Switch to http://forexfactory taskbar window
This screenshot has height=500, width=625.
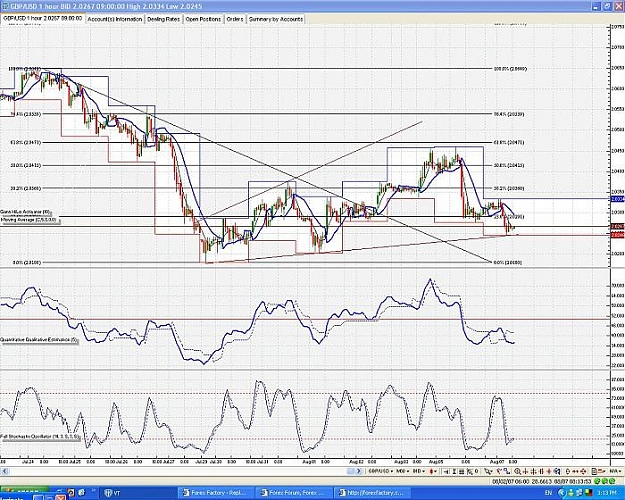(x=372, y=493)
